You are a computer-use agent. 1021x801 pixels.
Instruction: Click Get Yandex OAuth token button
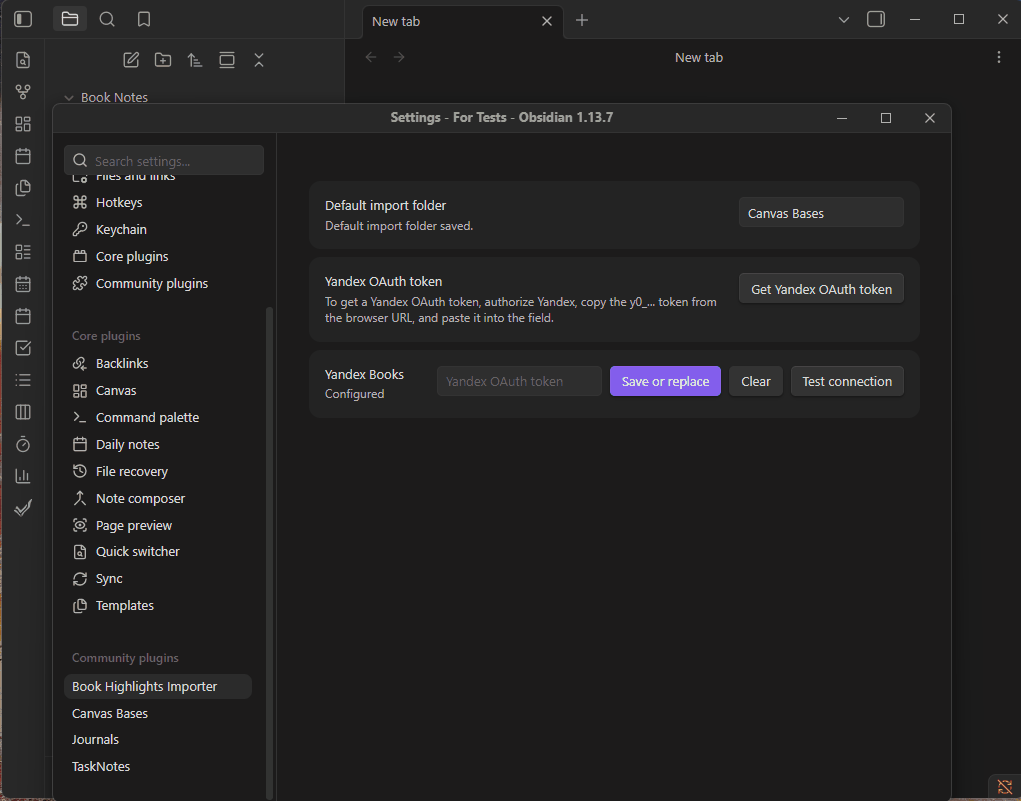point(820,289)
